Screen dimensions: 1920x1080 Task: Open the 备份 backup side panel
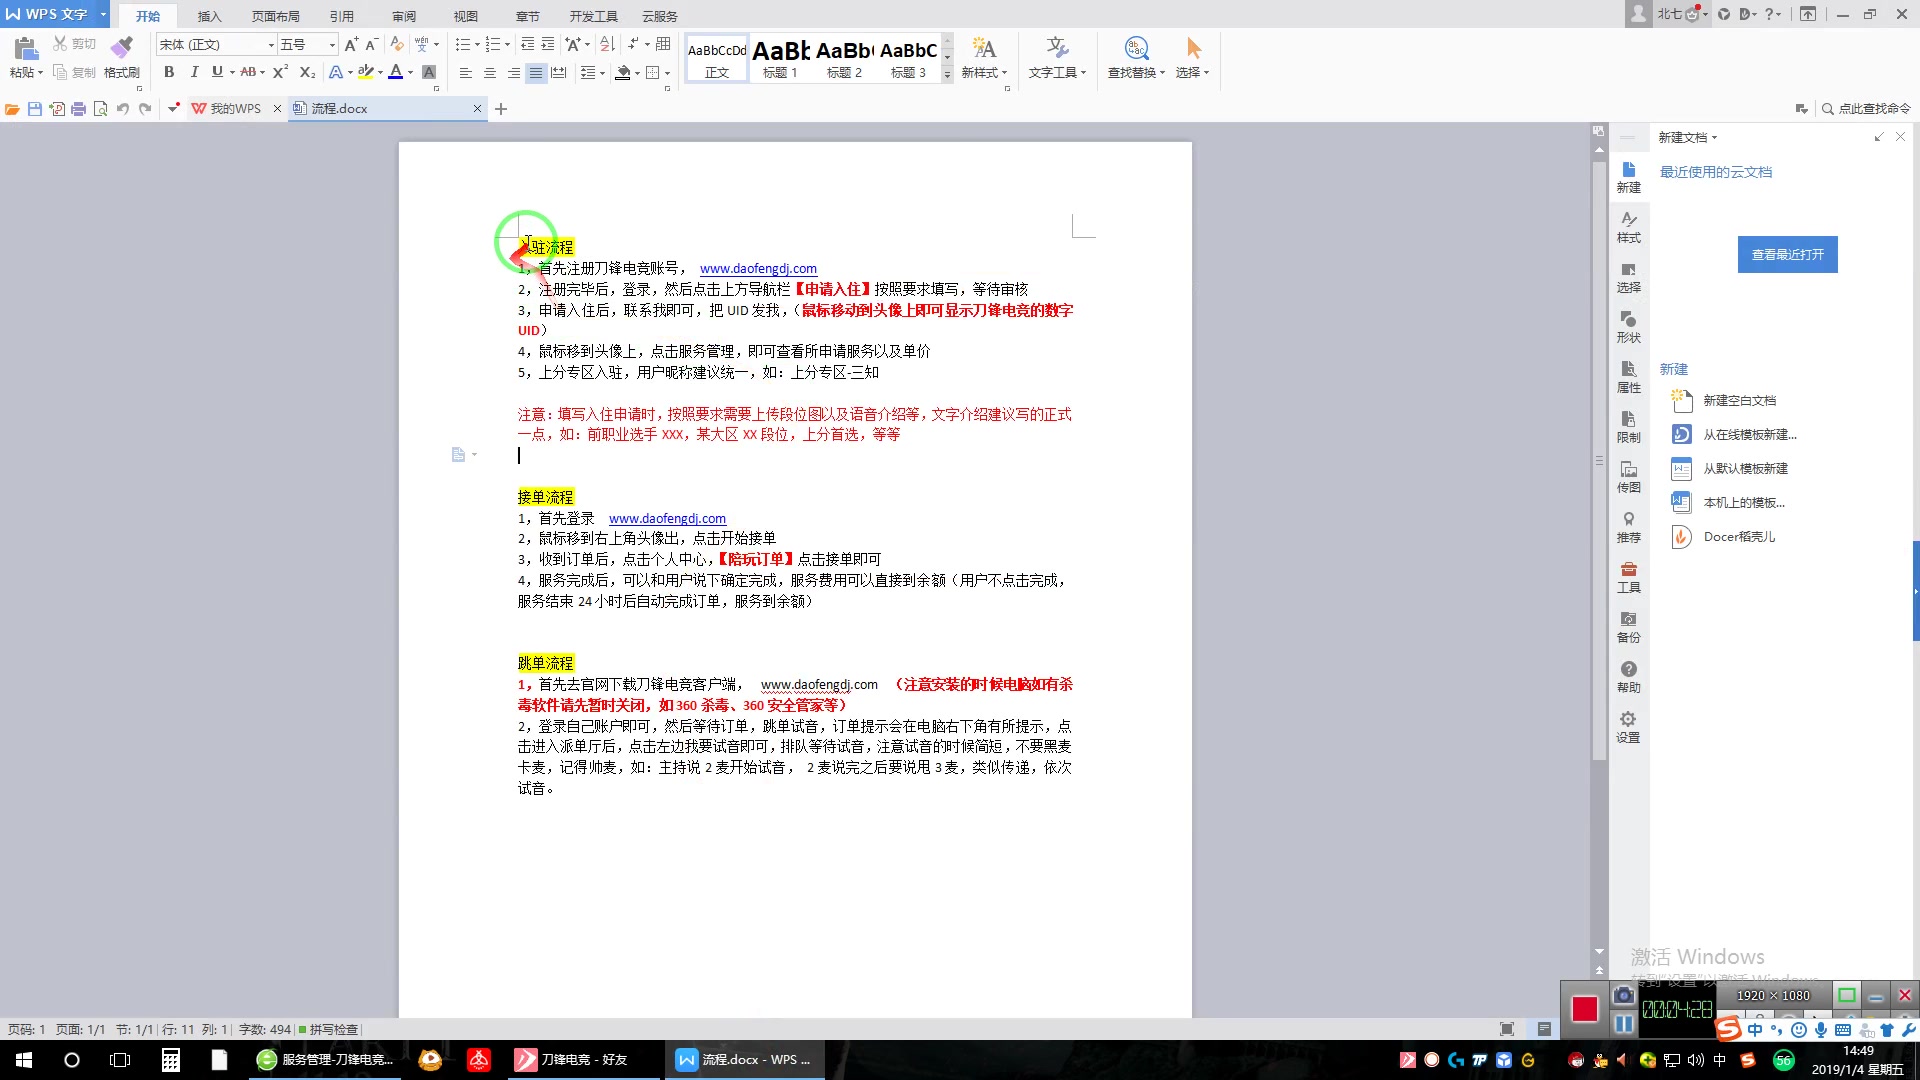1628,627
